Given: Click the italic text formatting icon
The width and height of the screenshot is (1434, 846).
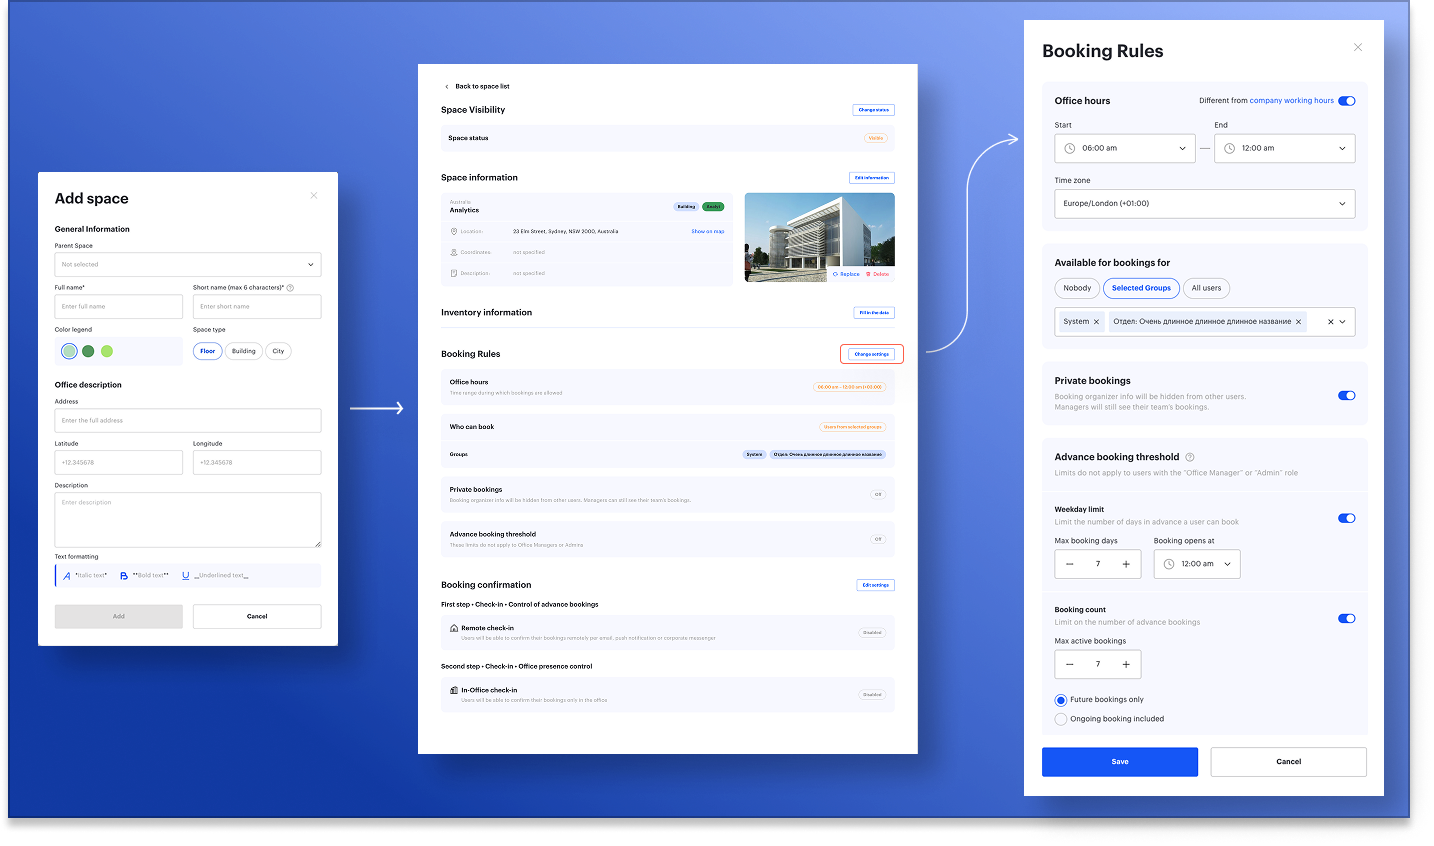Looking at the screenshot, I should [67, 576].
